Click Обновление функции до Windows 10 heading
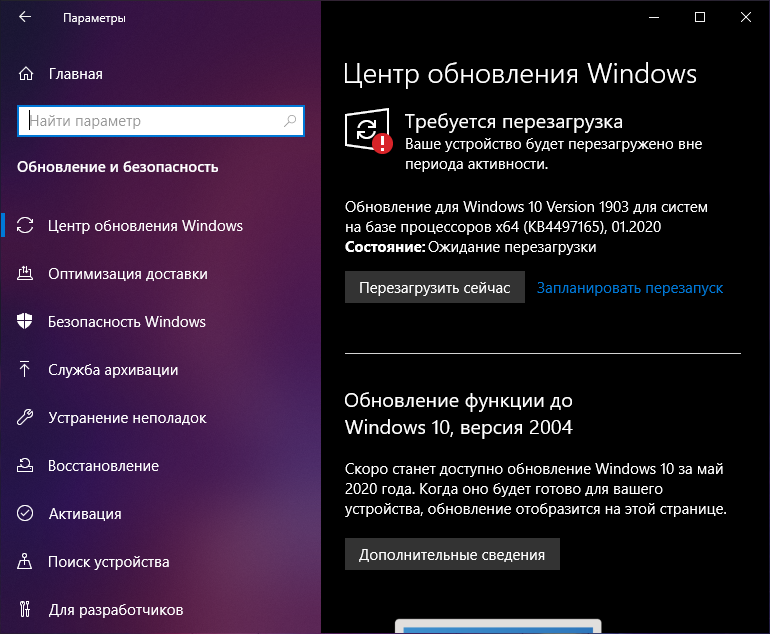This screenshot has height=634, width=770. click(x=459, y=414)
